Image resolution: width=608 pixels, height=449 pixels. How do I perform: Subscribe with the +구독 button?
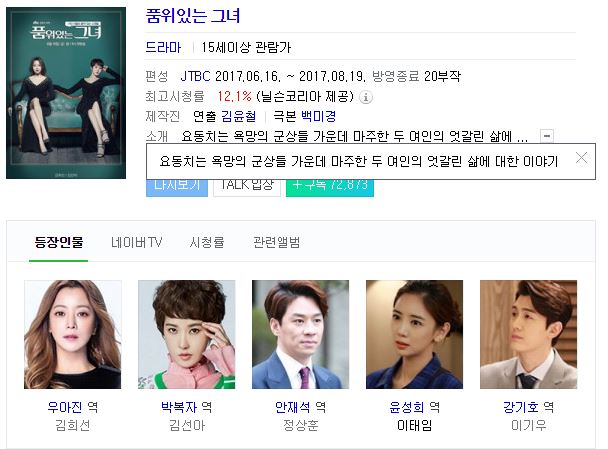coord(330,188)
